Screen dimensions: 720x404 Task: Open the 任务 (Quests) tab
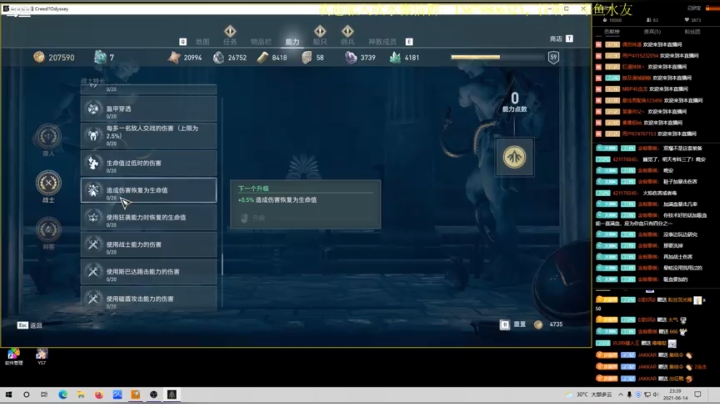pos(230,42)
